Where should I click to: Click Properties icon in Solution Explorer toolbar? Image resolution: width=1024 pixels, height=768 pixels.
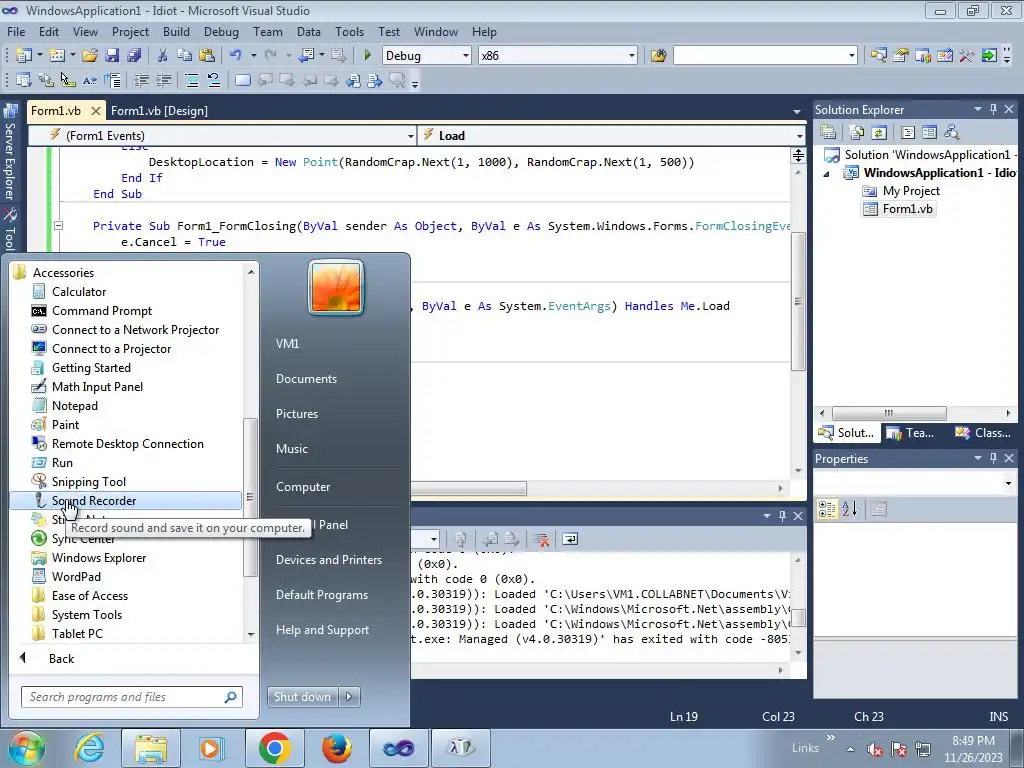pos(828,133)
